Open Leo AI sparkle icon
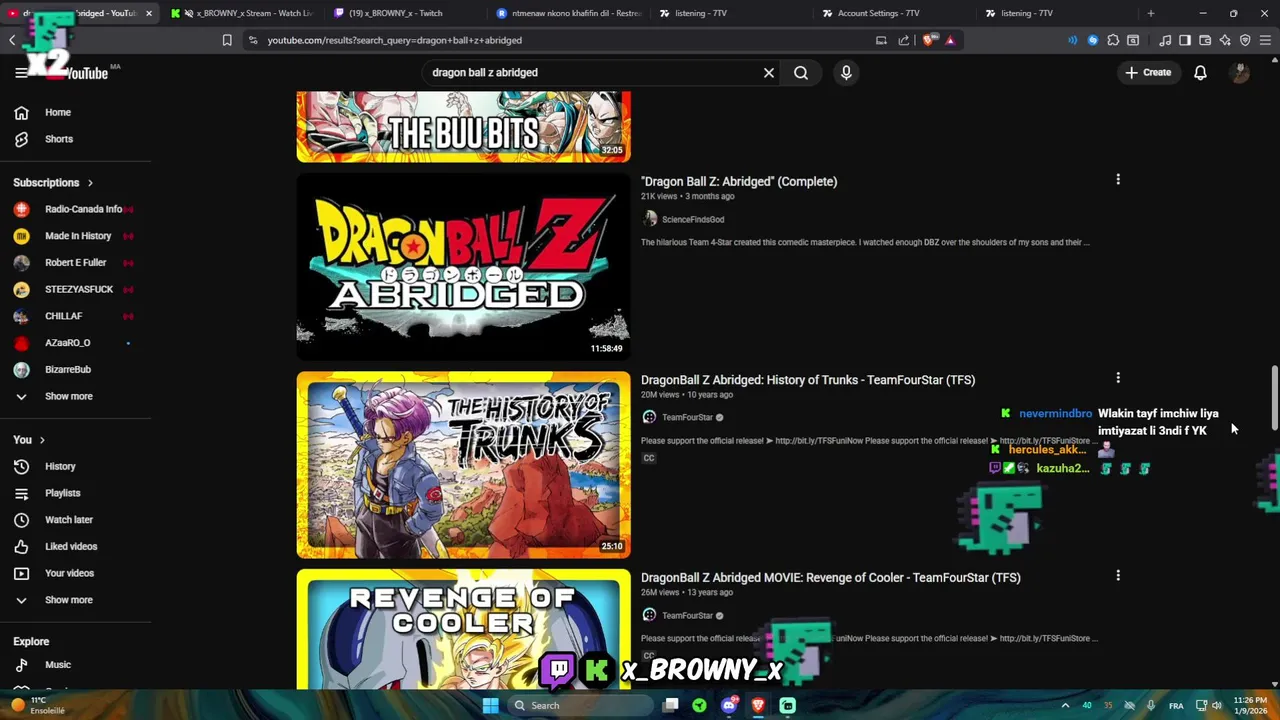Viewport: 1280px width, 720px height. pyautogui.click(x=1225, y=40)
